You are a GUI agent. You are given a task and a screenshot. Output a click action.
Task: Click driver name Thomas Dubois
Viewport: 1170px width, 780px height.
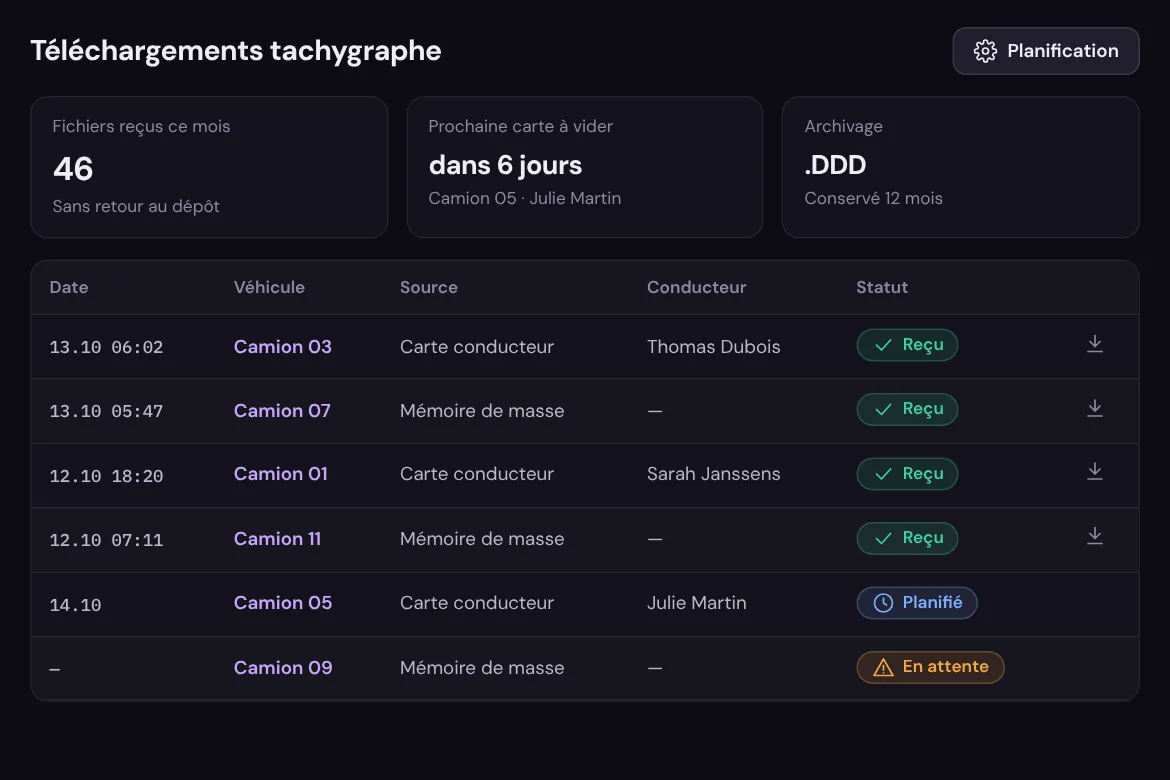tap(713, 346)
